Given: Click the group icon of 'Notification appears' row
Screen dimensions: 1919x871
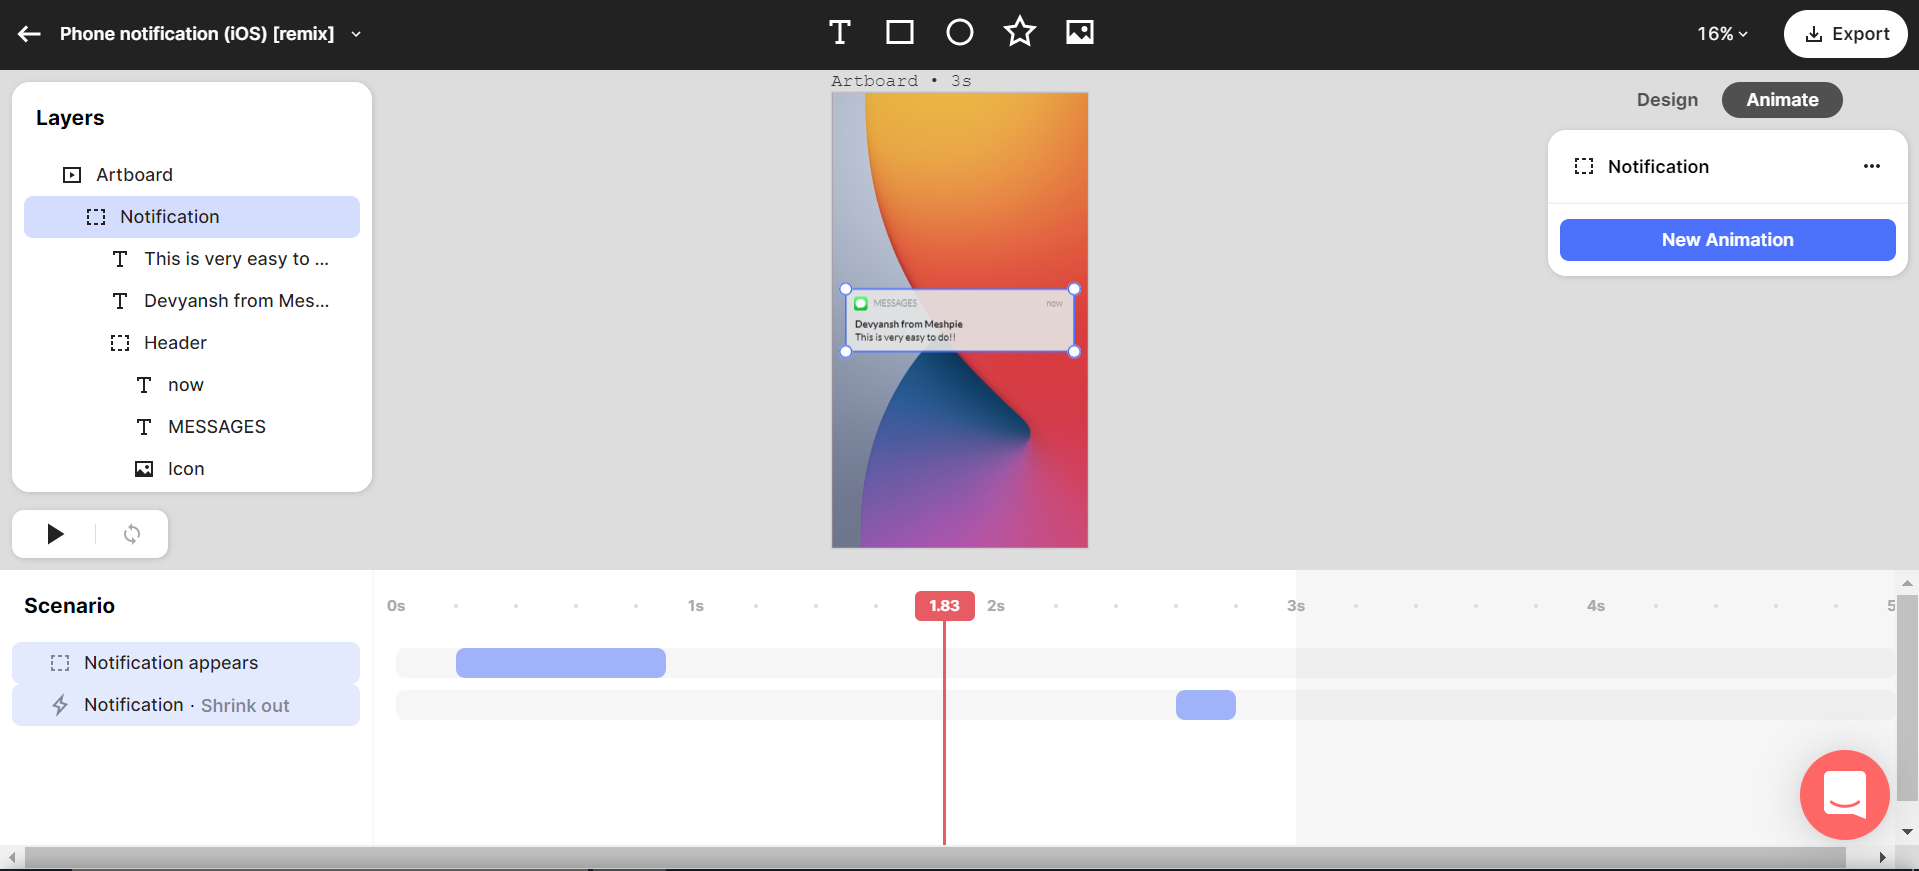Looking at the screenshot, I should point(60,663).
